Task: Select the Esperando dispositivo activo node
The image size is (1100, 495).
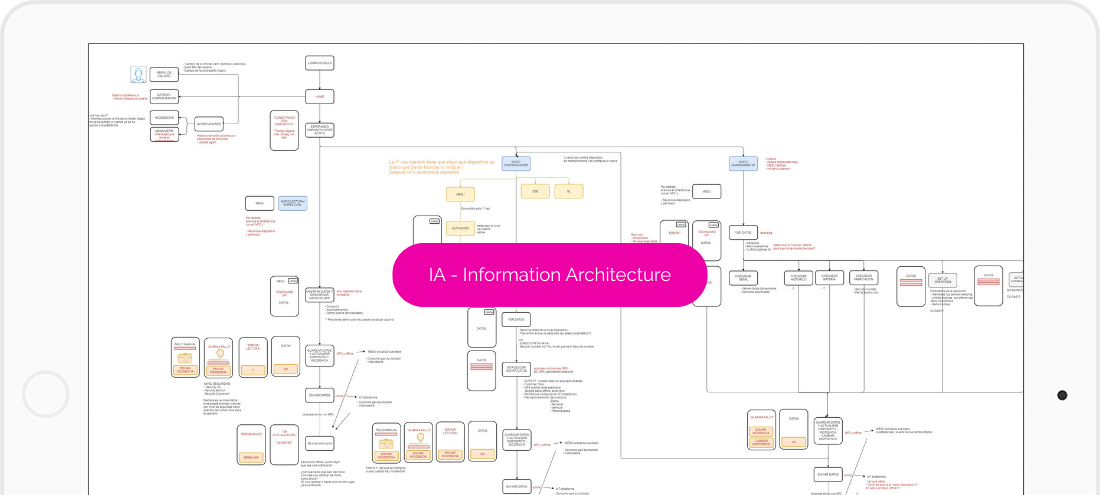Action: tap(319, 129)
